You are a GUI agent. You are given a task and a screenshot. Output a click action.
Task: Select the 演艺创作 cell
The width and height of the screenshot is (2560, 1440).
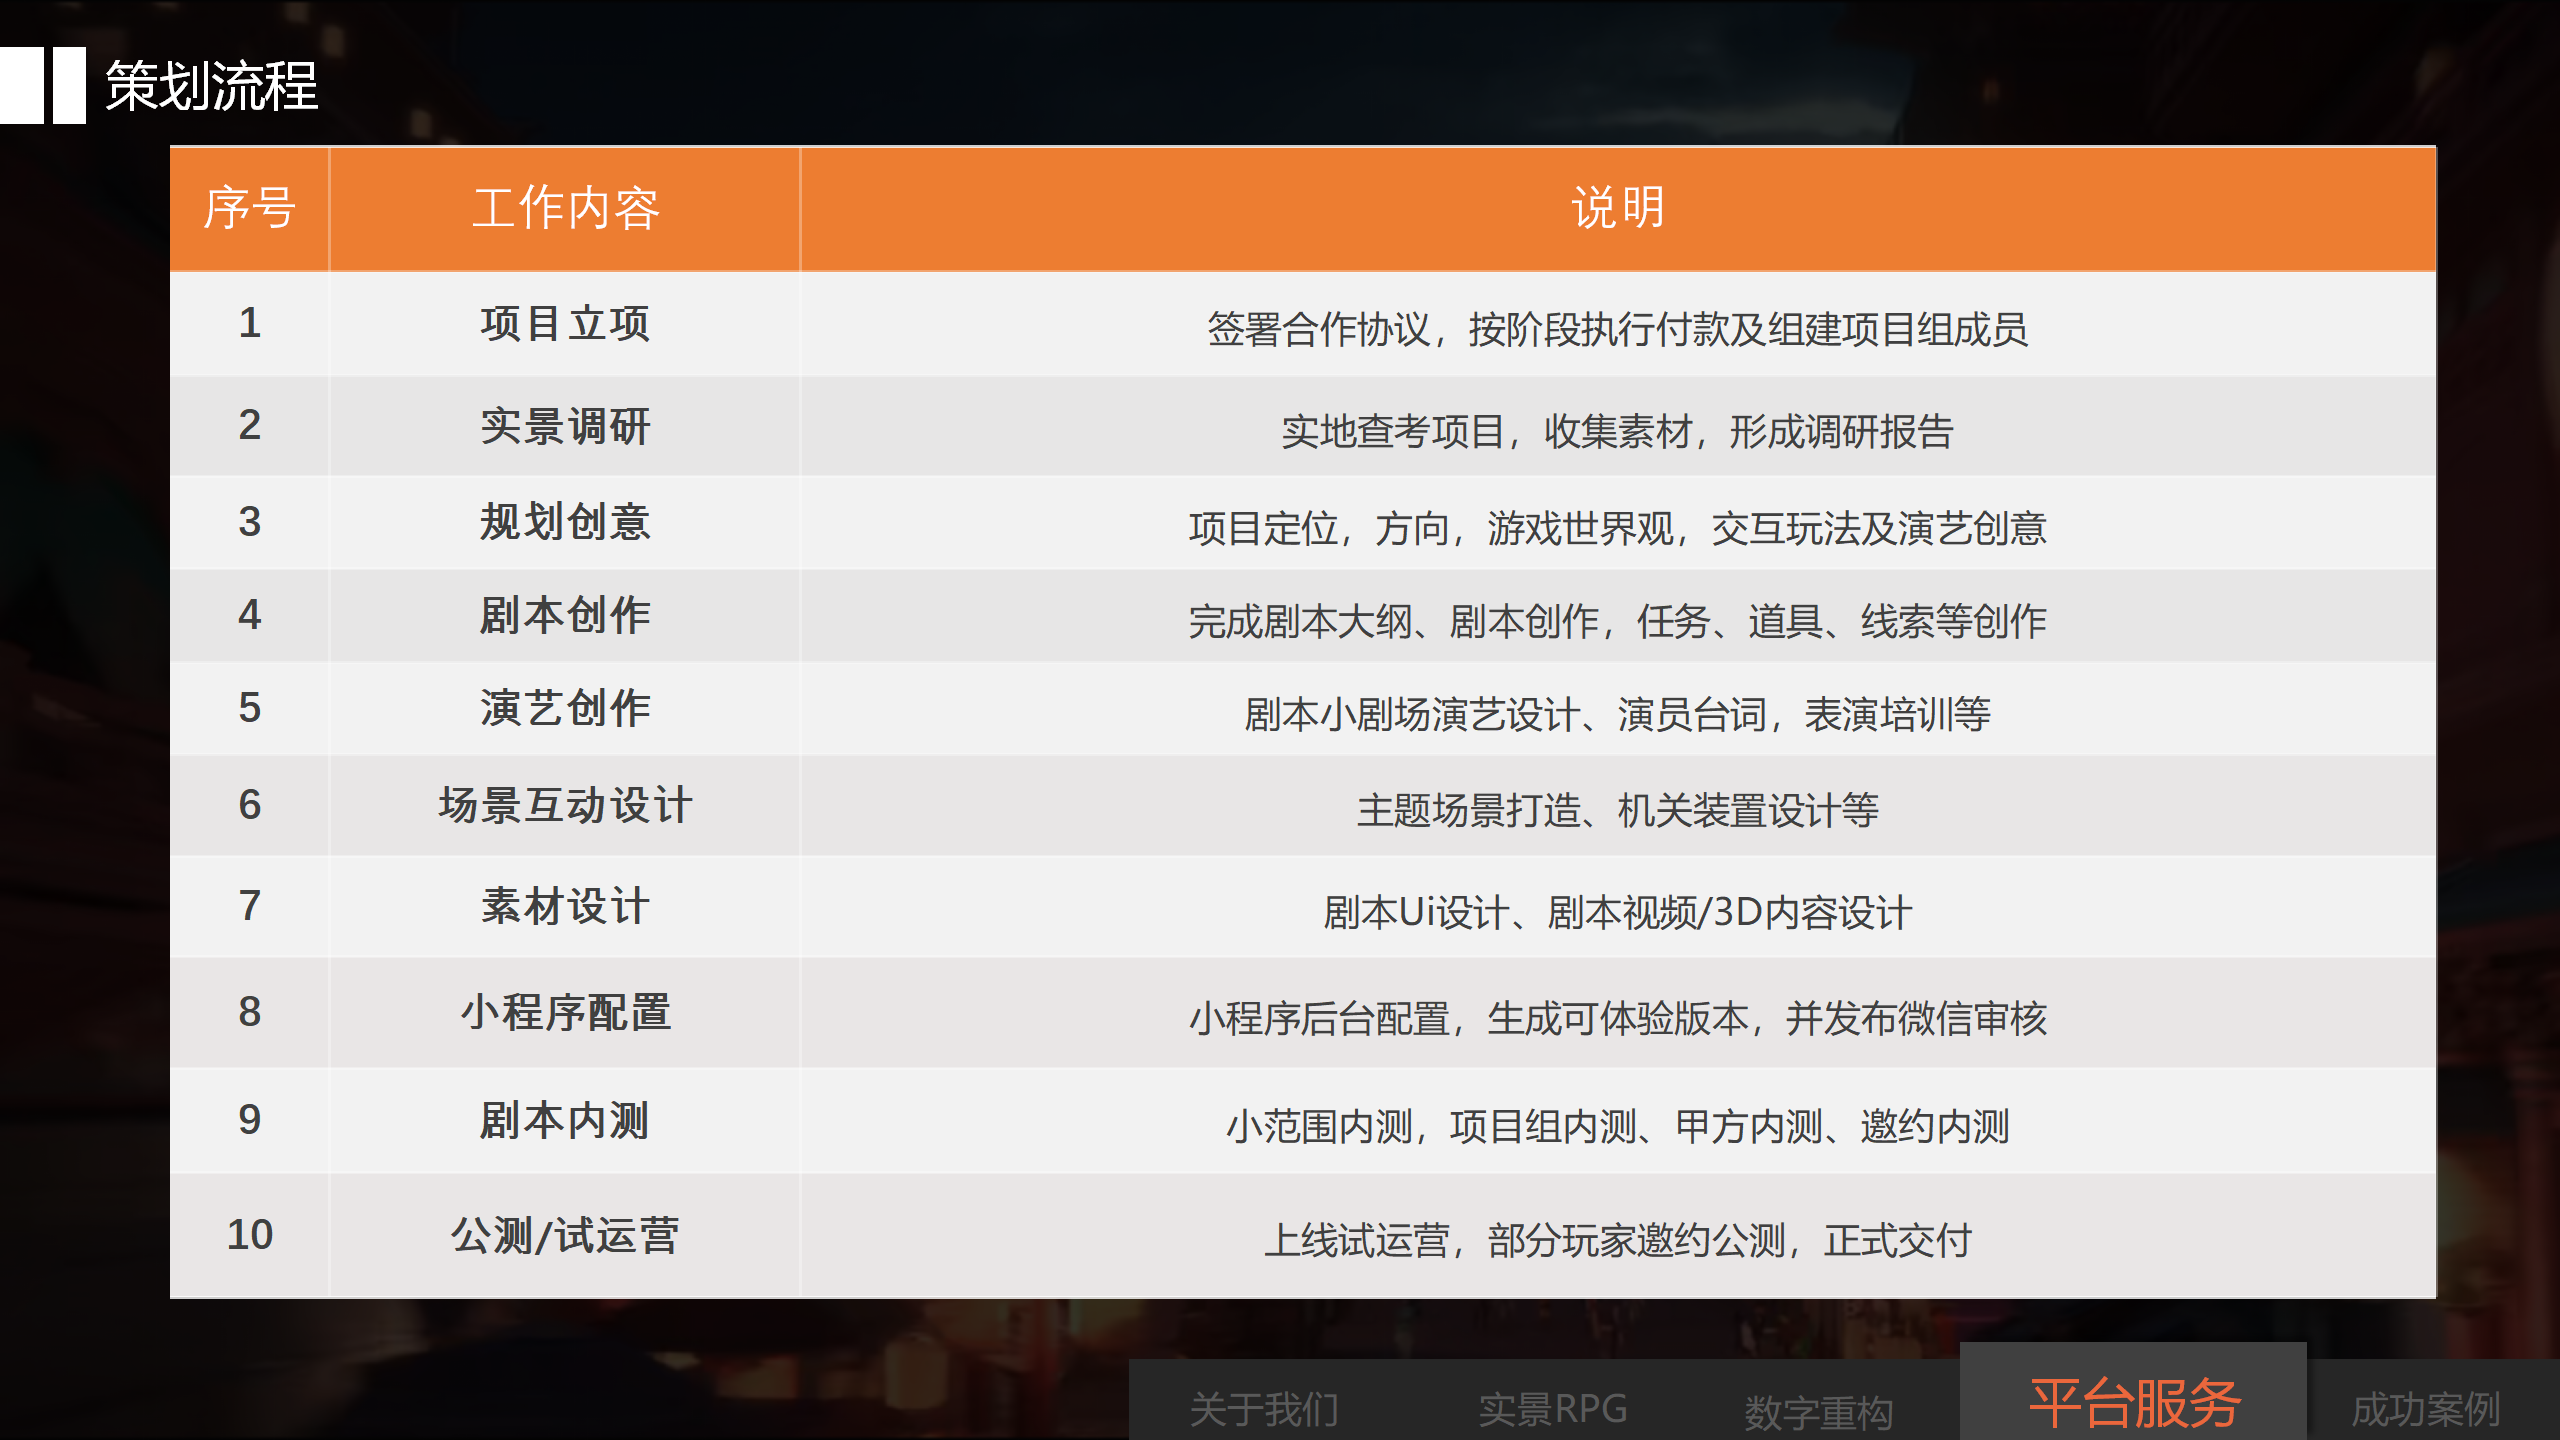click(565, 708)
